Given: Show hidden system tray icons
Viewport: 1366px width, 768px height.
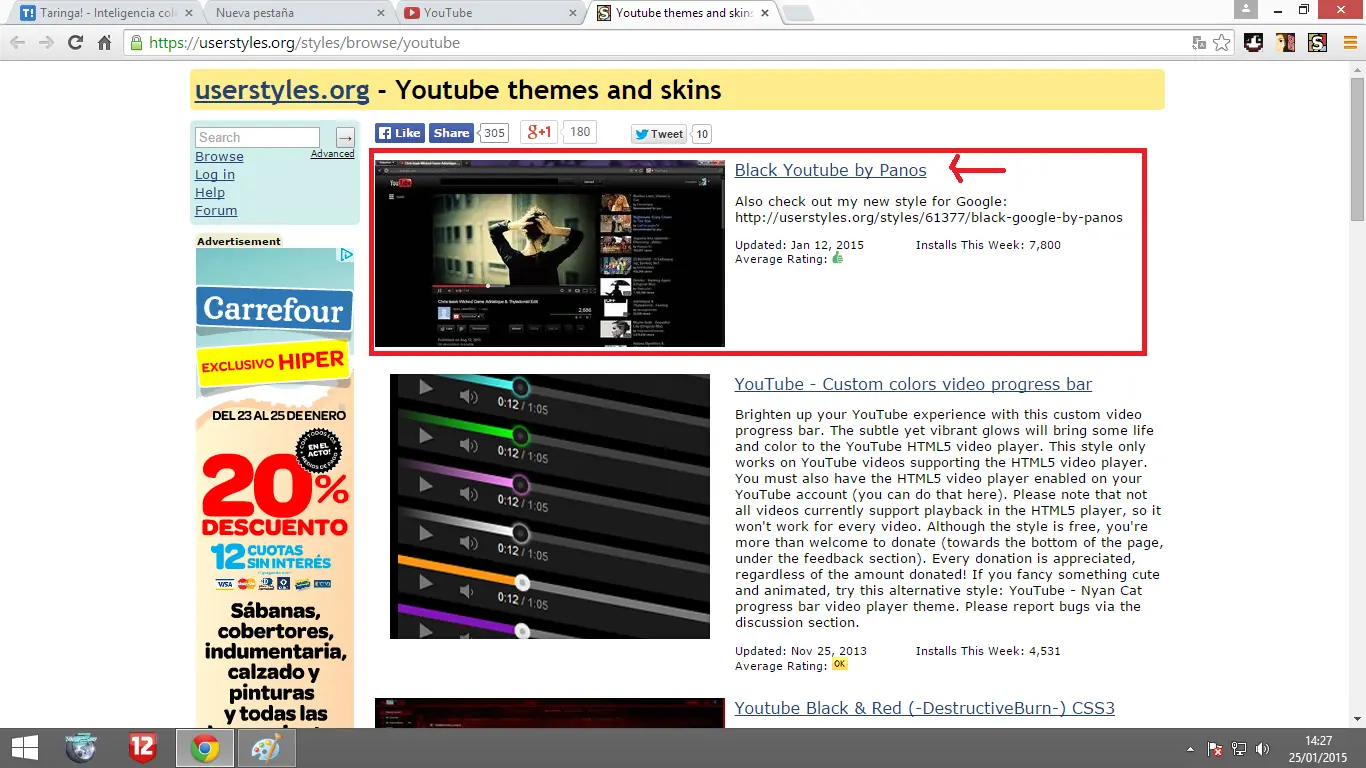Looking at the screenshot, I should pyautogui.click(x=1190, y=749).
